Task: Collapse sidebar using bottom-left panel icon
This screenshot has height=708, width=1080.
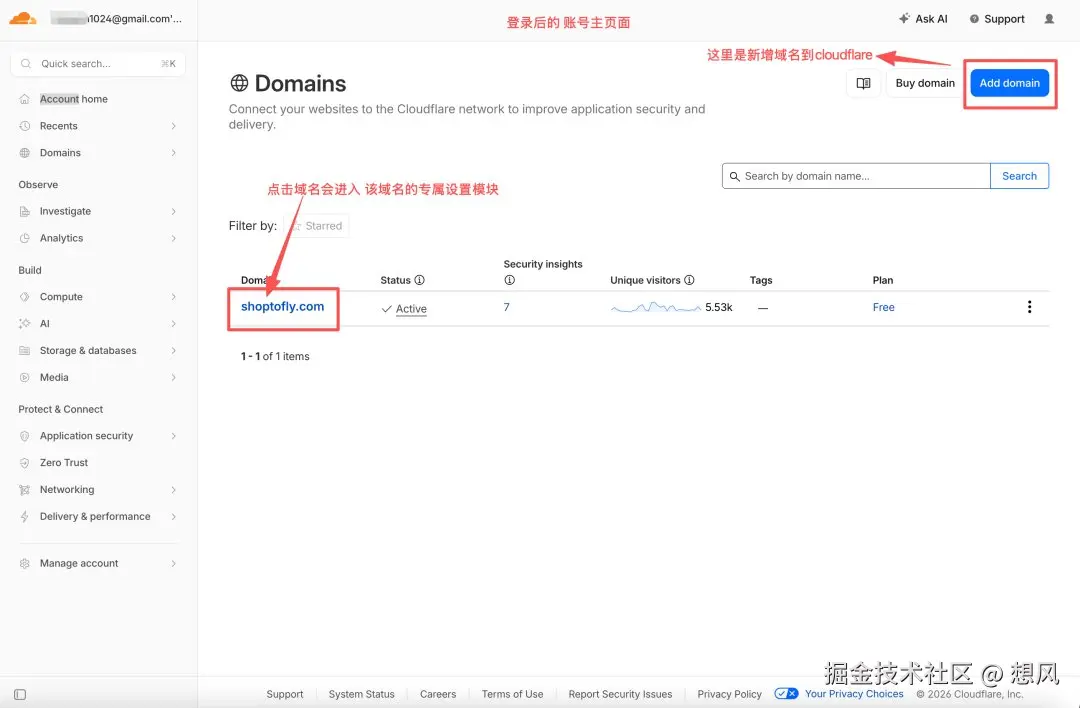Action: point(20,694)
